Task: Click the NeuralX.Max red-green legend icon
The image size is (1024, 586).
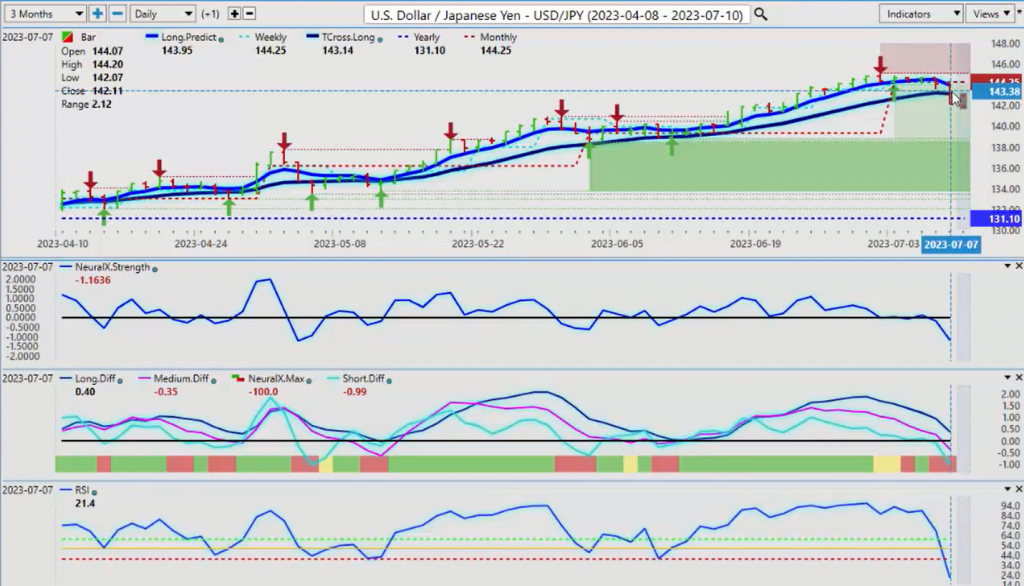Action: (x=238, y=379)
